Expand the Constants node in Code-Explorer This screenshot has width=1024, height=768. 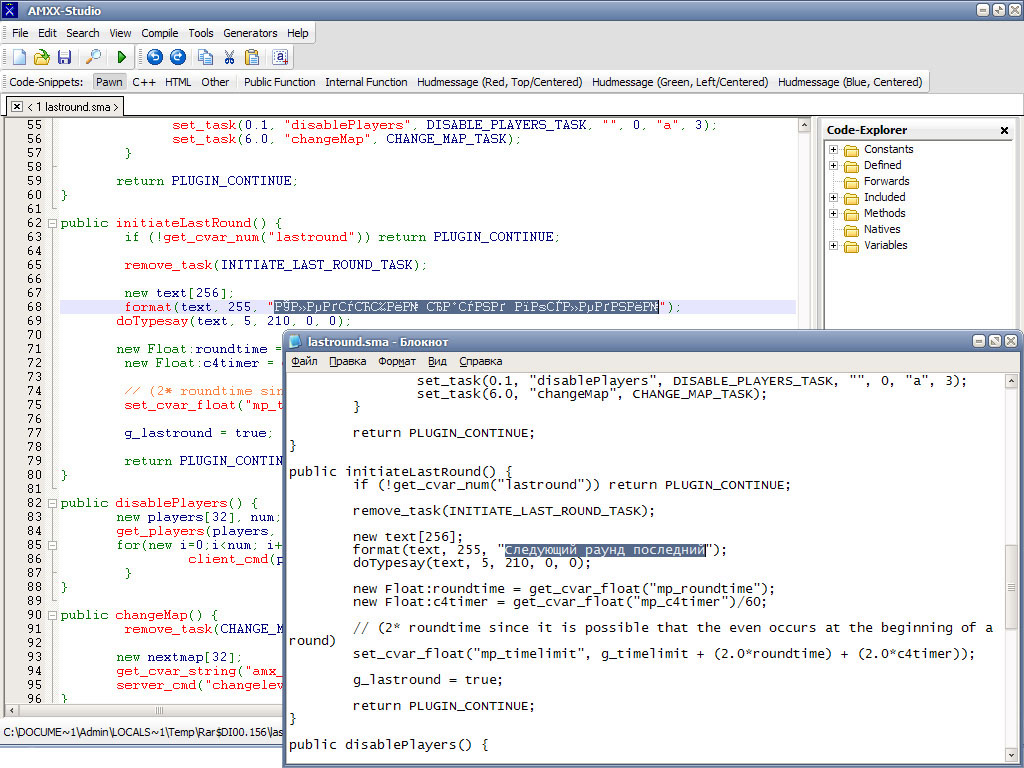click(x=833, y=150)
